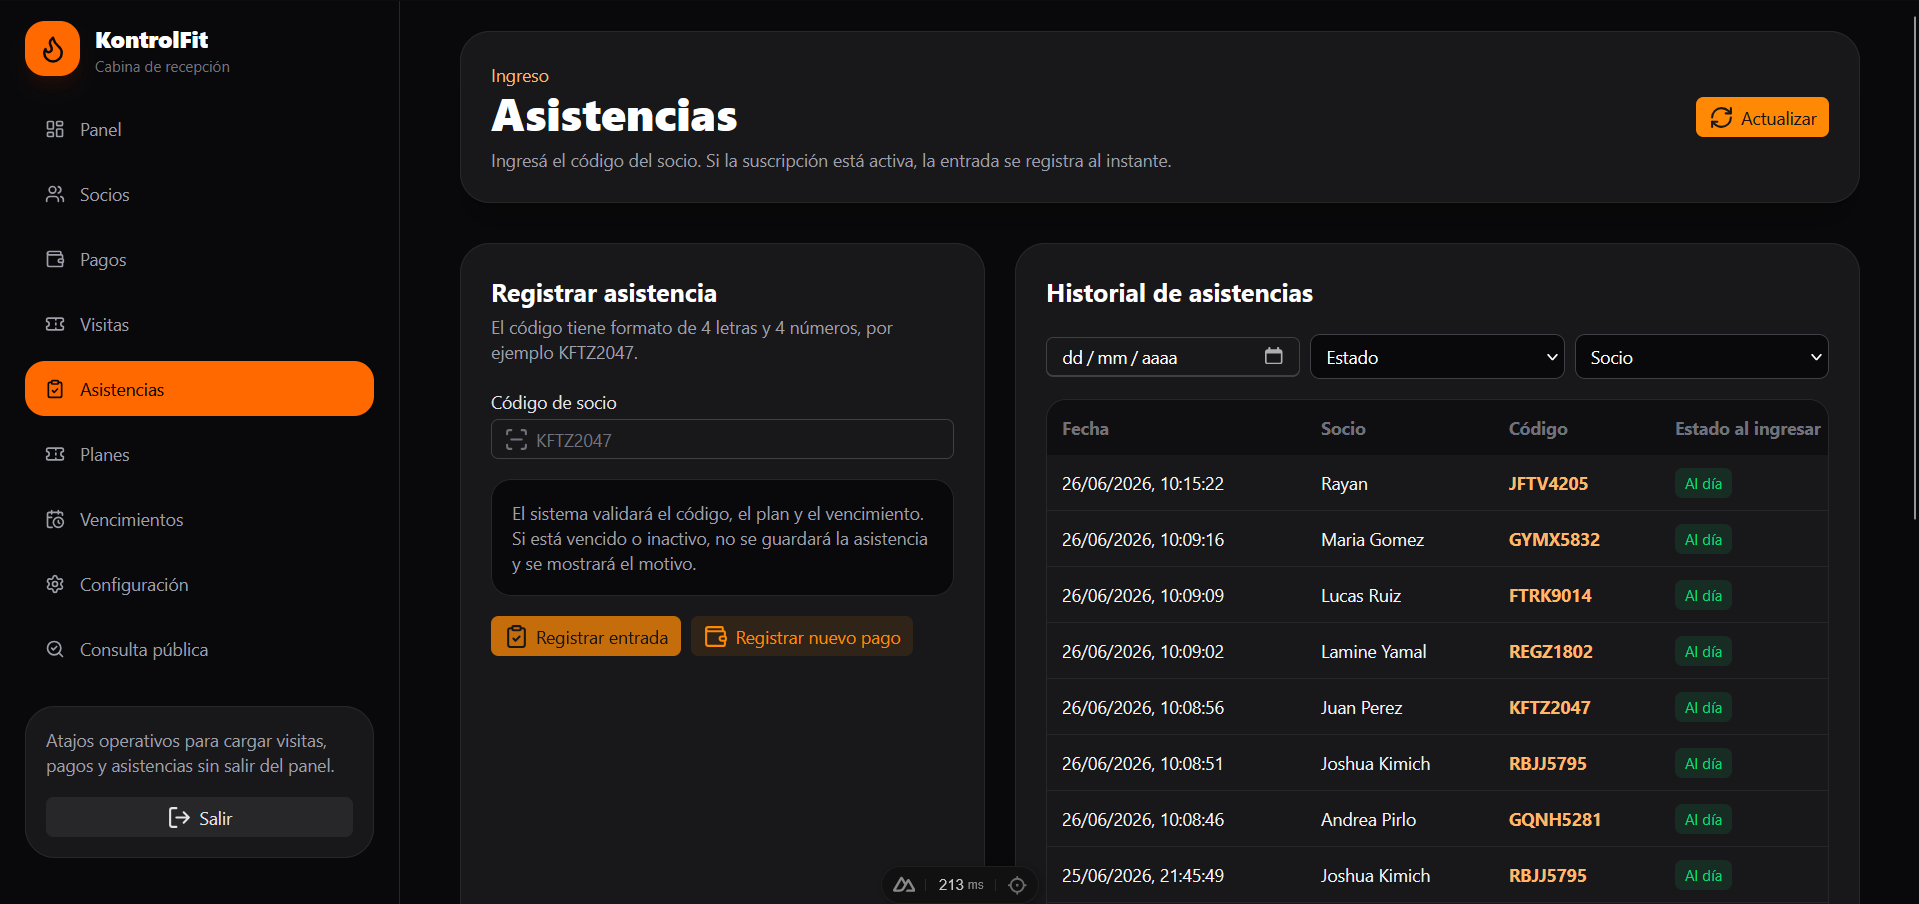
Task: Focus the Código de socio input field
Action: click(x=722, y=439)
